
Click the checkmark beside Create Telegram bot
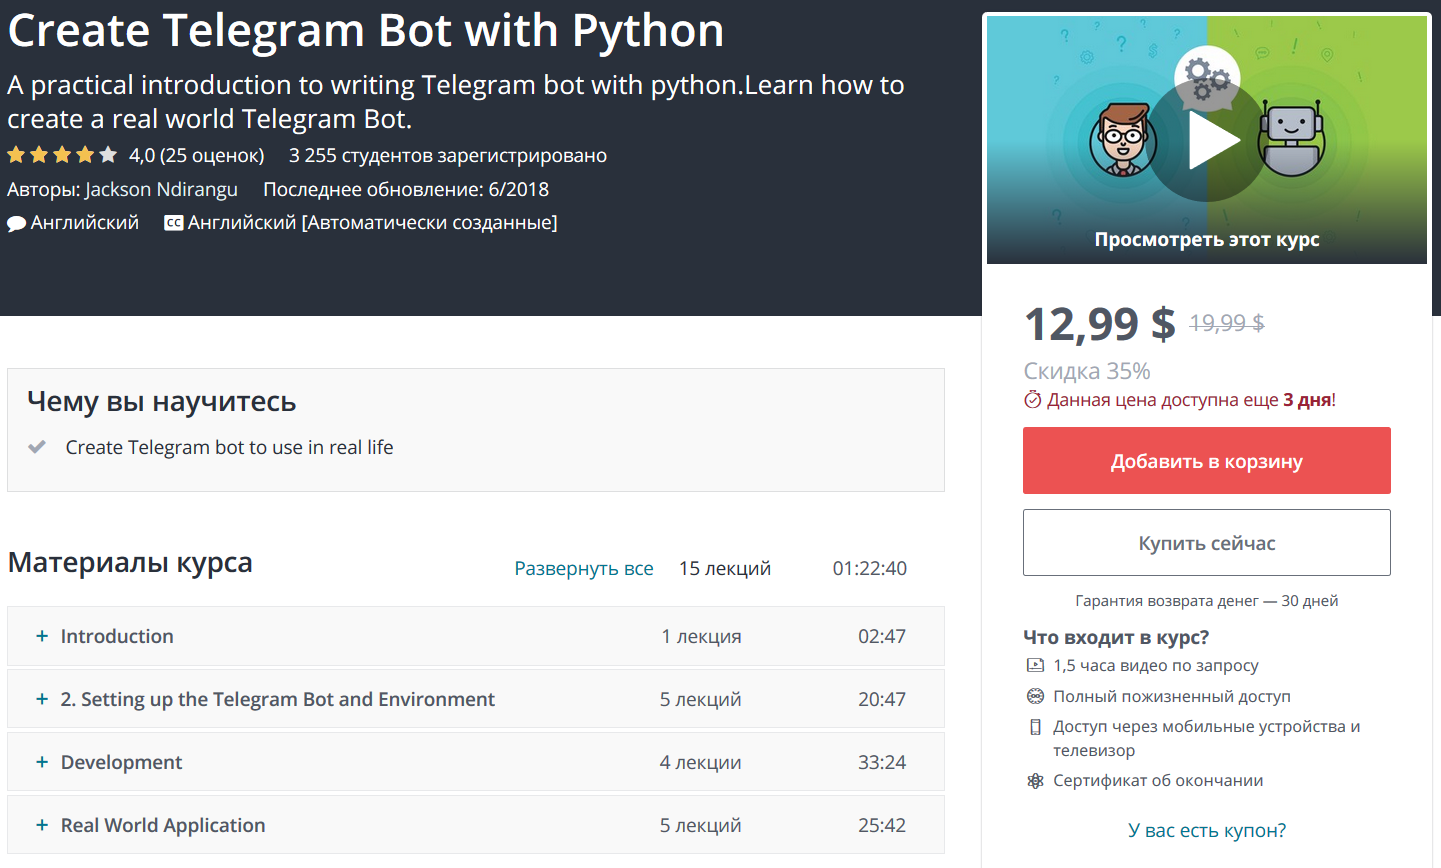click(x=37, y=447)
